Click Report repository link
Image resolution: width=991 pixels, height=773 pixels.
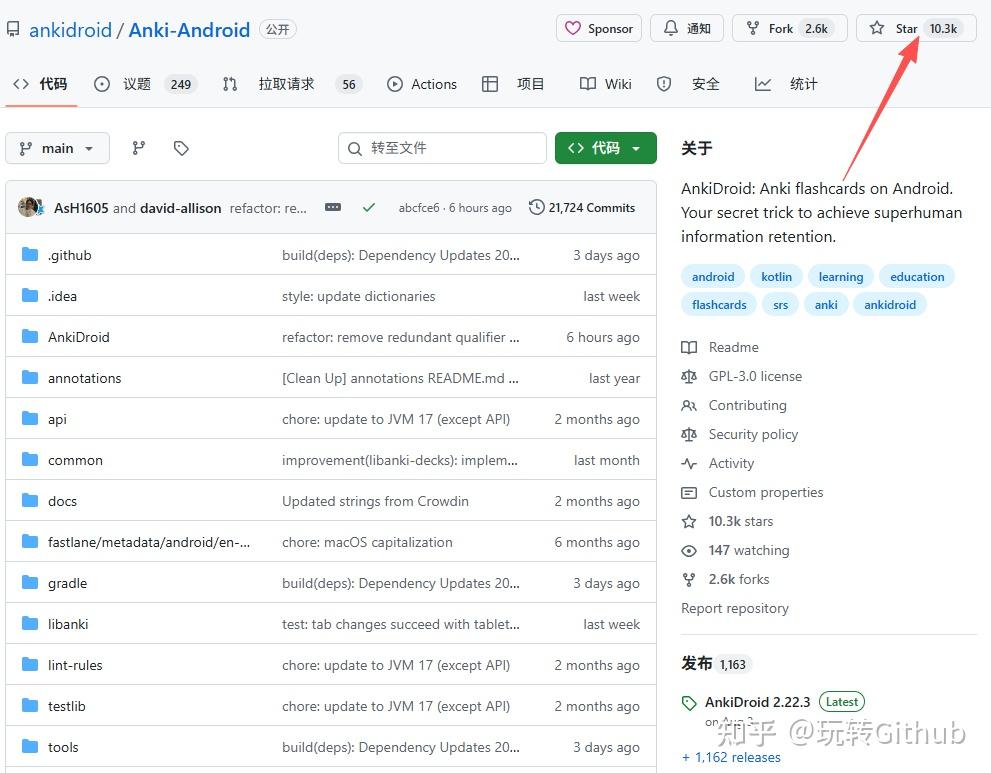[x=734, y=608]
